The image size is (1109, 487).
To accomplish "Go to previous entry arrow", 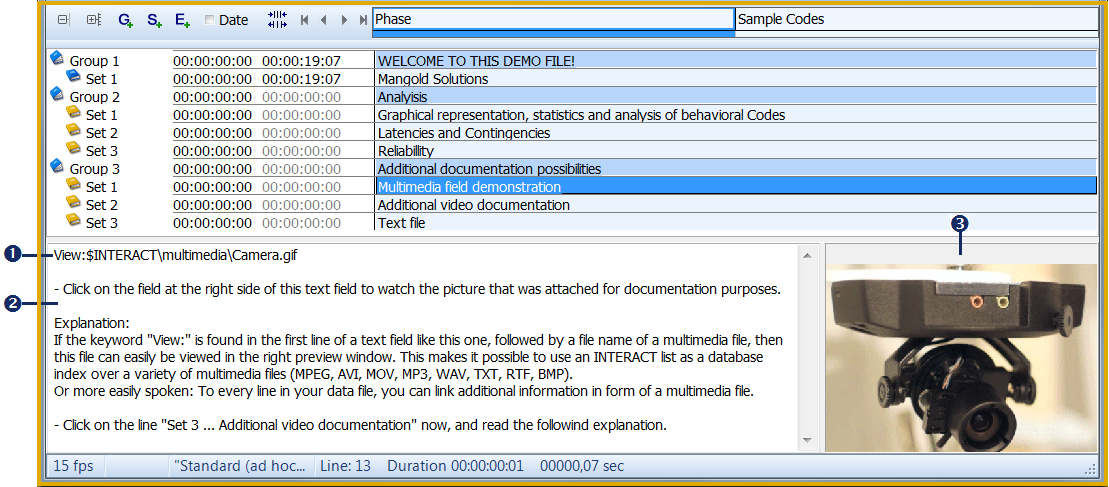I will pyautogui.click(x=324, y=20).
